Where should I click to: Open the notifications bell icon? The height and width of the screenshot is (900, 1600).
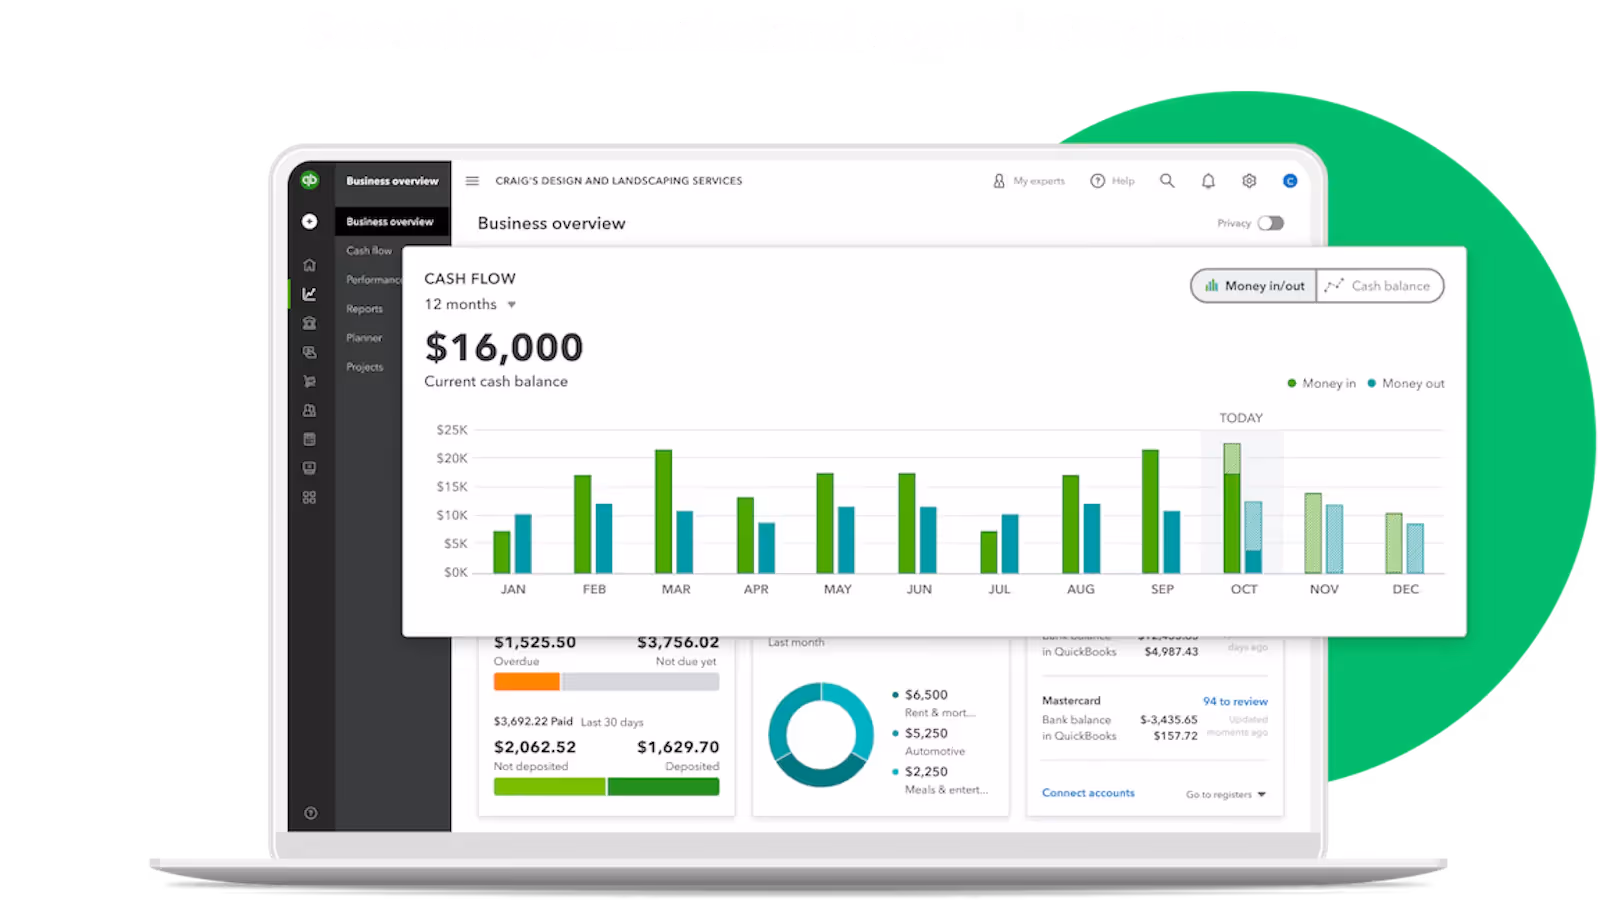(1208, 181)
